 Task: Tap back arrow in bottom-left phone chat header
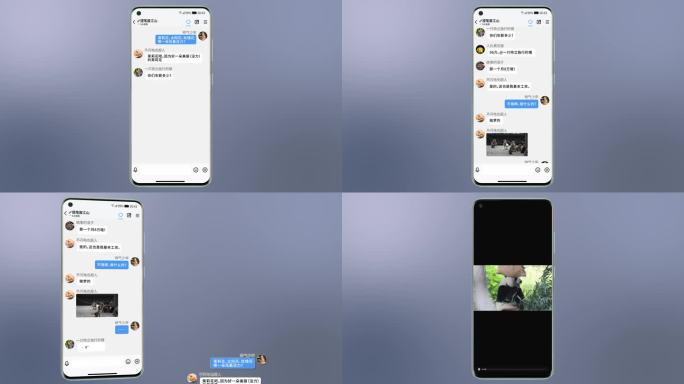(65, 213)
